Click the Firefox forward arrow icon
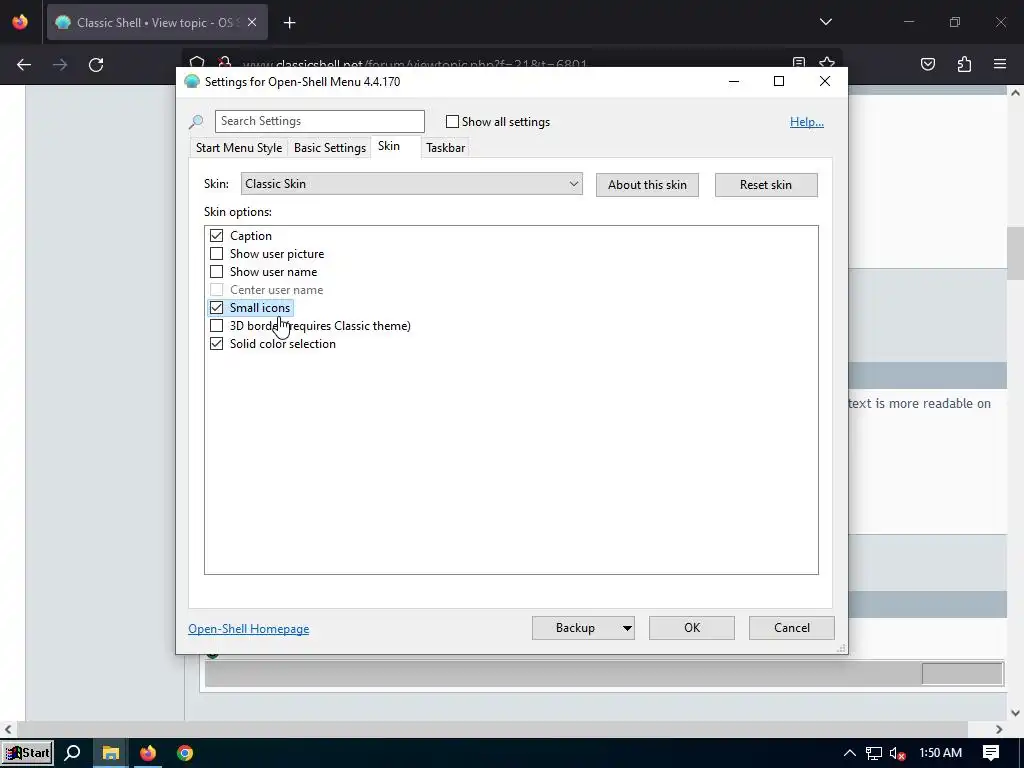This screenshot has width=1024, height=768. [60, 65]
